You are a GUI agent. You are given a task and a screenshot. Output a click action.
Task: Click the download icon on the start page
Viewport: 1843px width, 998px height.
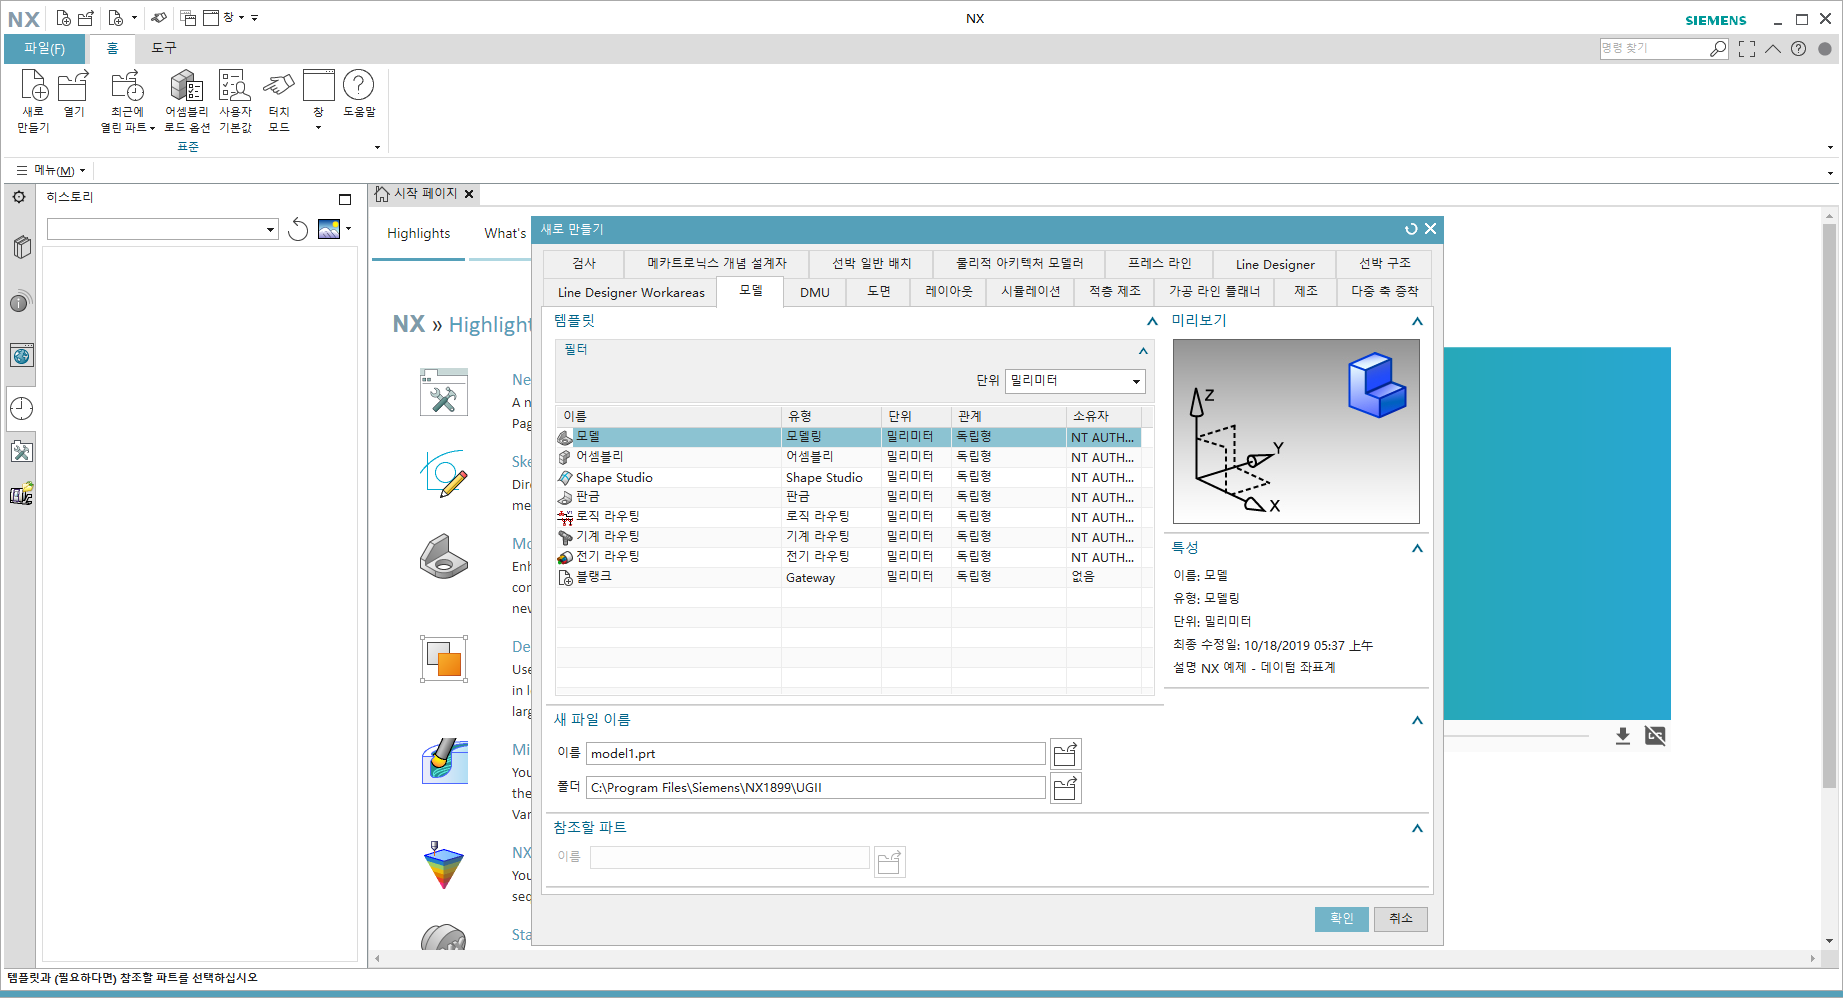1623,736
